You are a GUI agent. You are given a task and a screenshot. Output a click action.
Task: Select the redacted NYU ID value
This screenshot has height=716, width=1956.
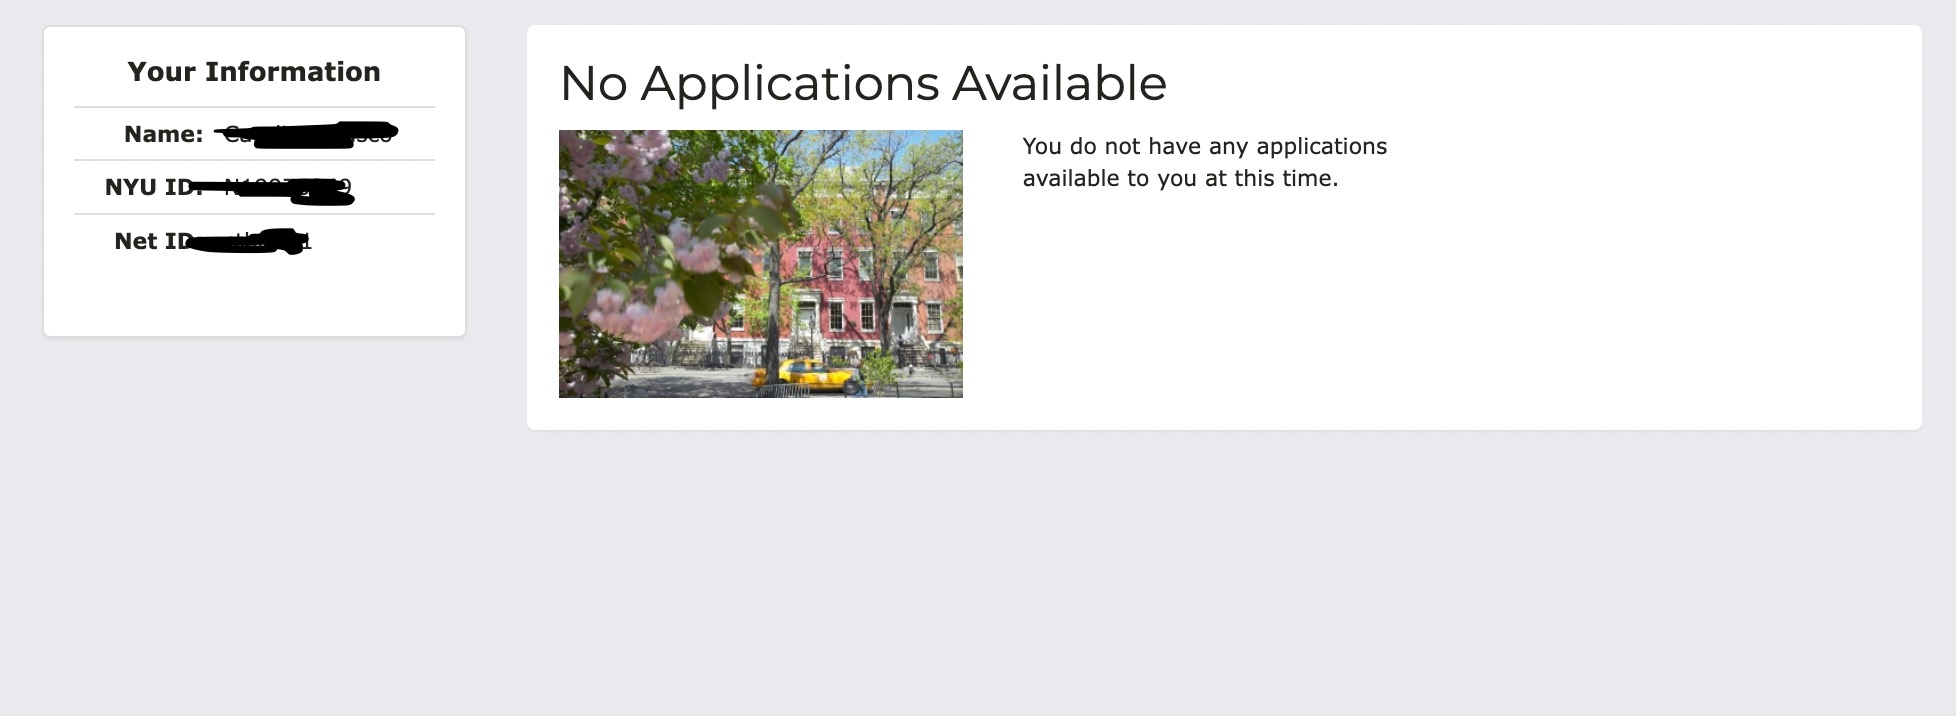(285, 188)
